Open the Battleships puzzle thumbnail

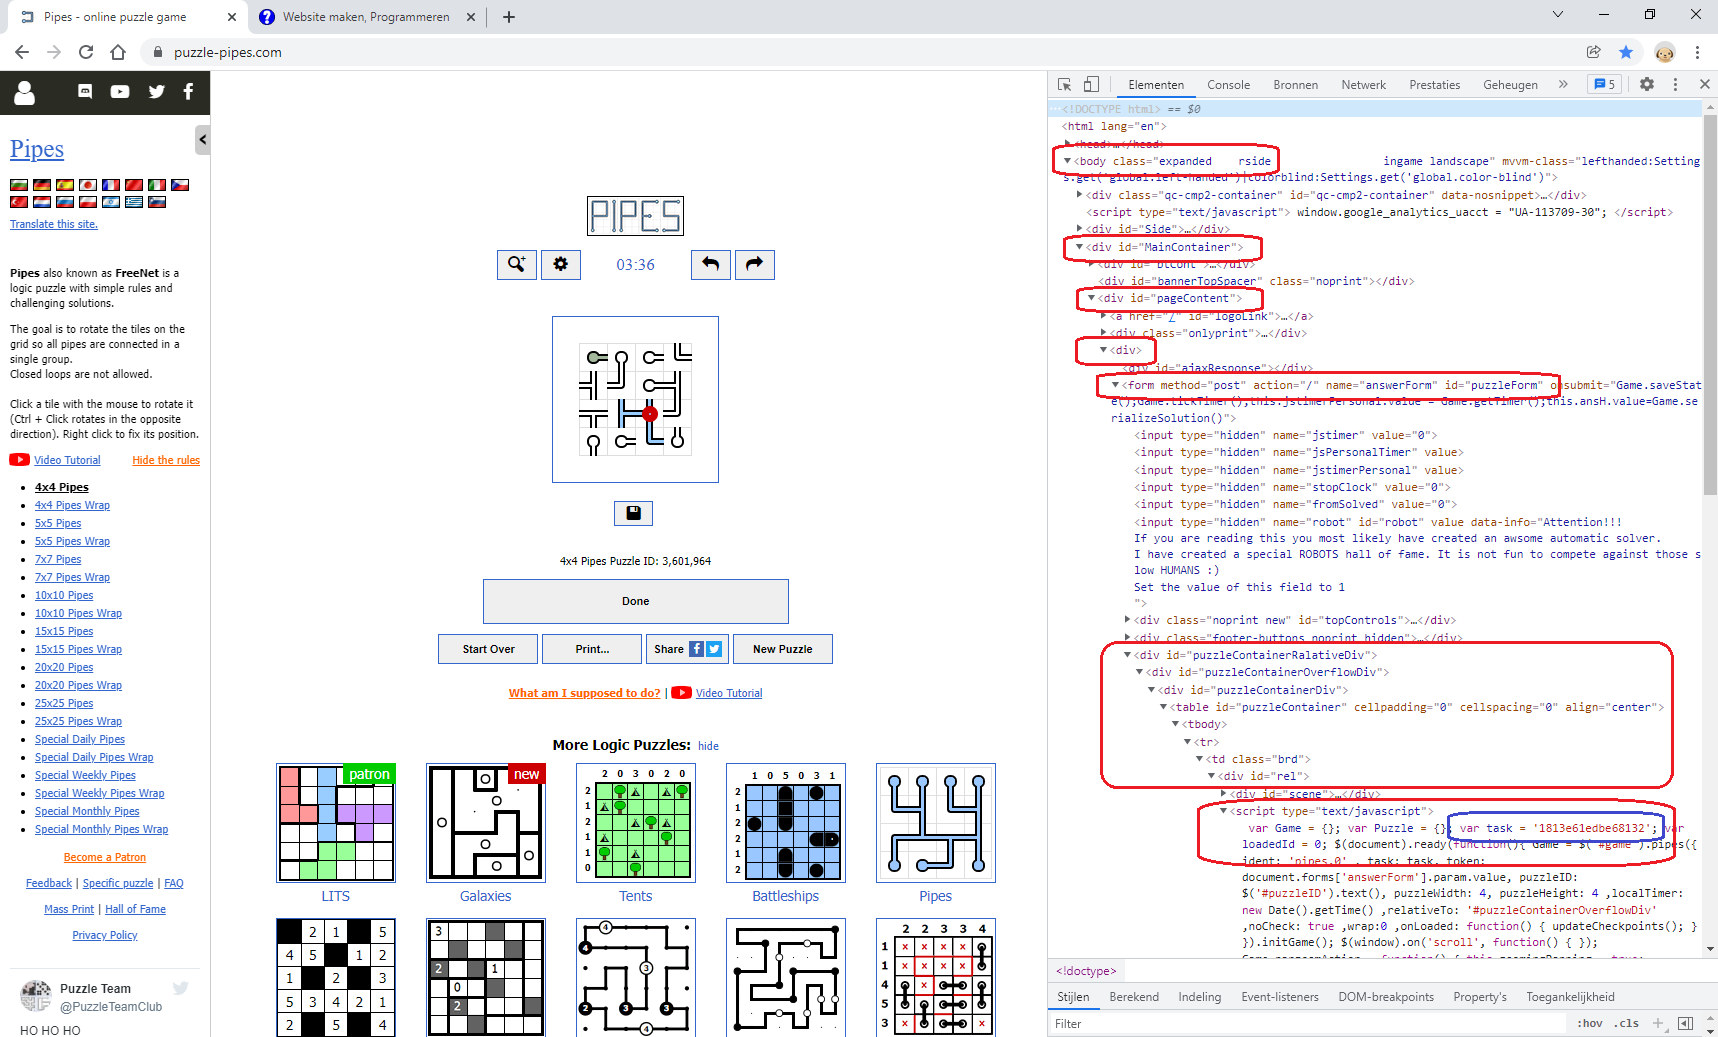click(x=786, y=823)
